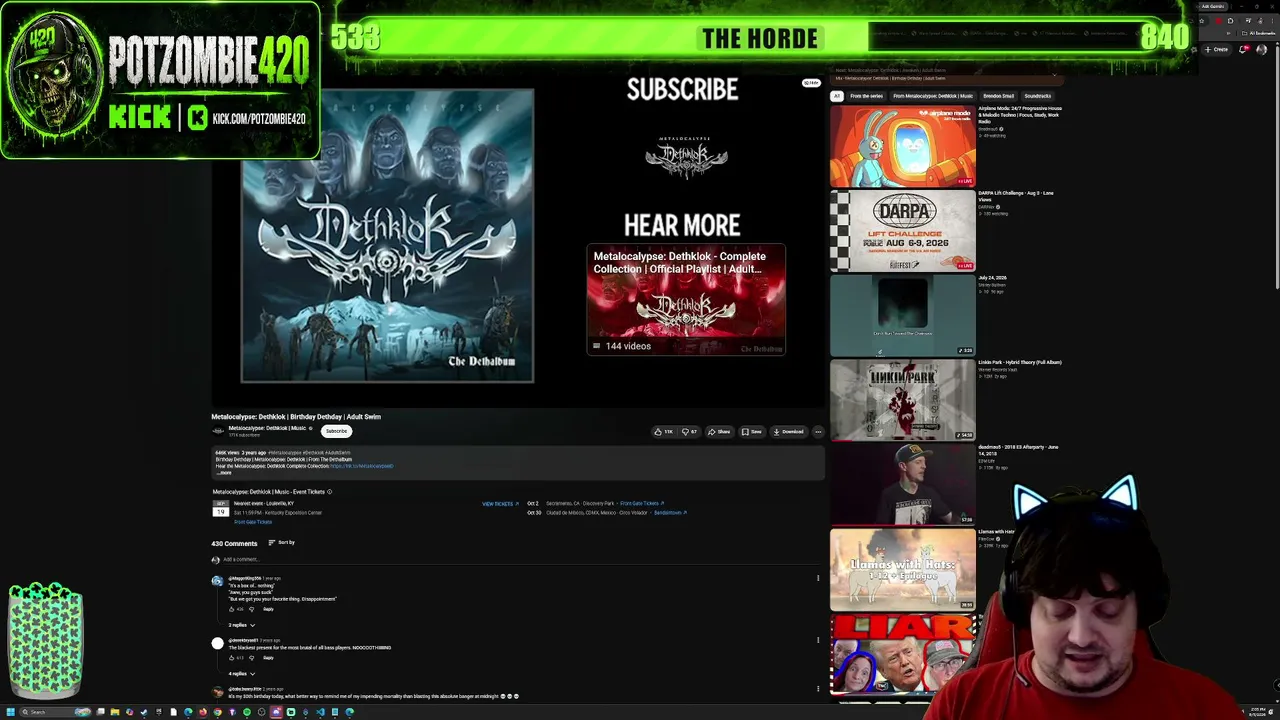Open the 'July 24, 2026' video thumbnail

[x=902, y=315]
